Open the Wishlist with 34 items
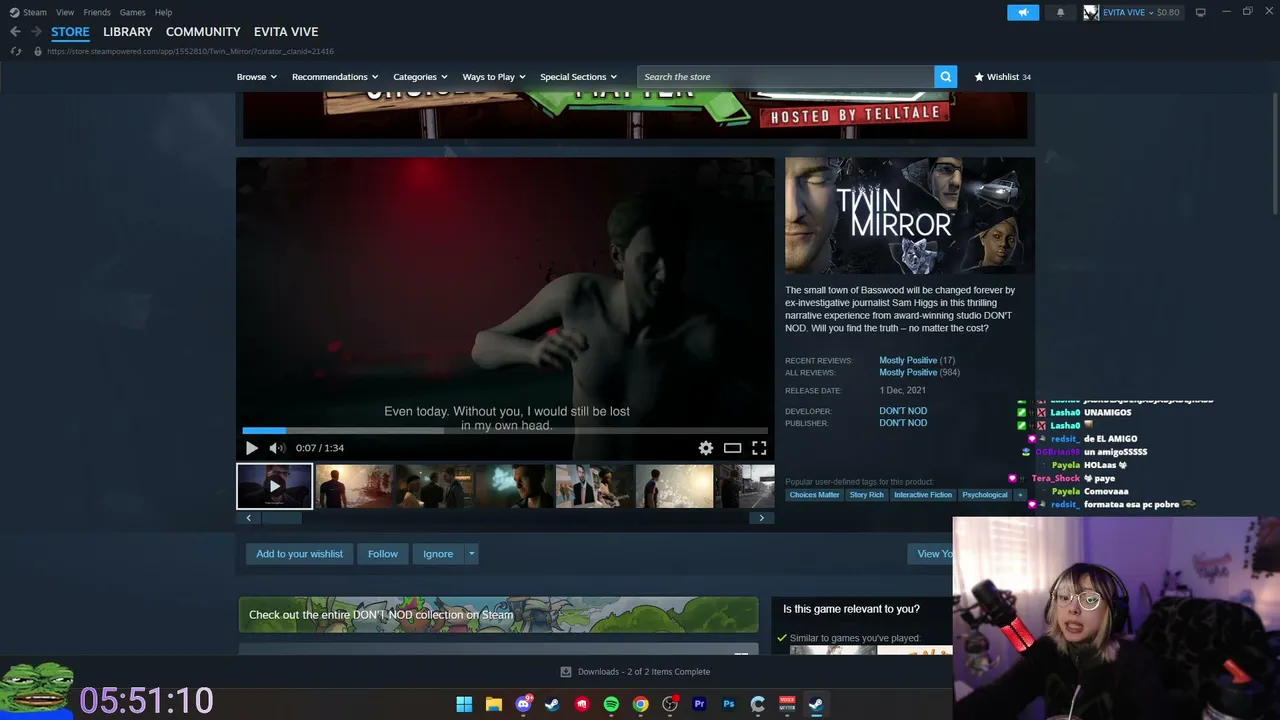 coord(1003,77)
